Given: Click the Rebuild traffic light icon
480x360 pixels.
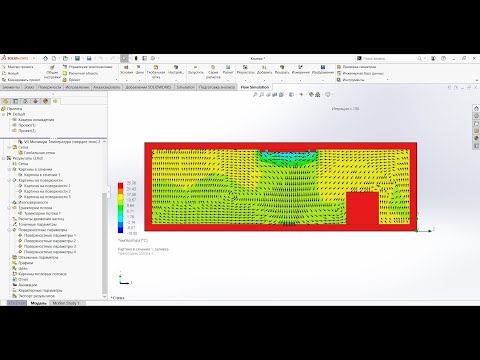Looking at the screenshot, I should (136, 58).
